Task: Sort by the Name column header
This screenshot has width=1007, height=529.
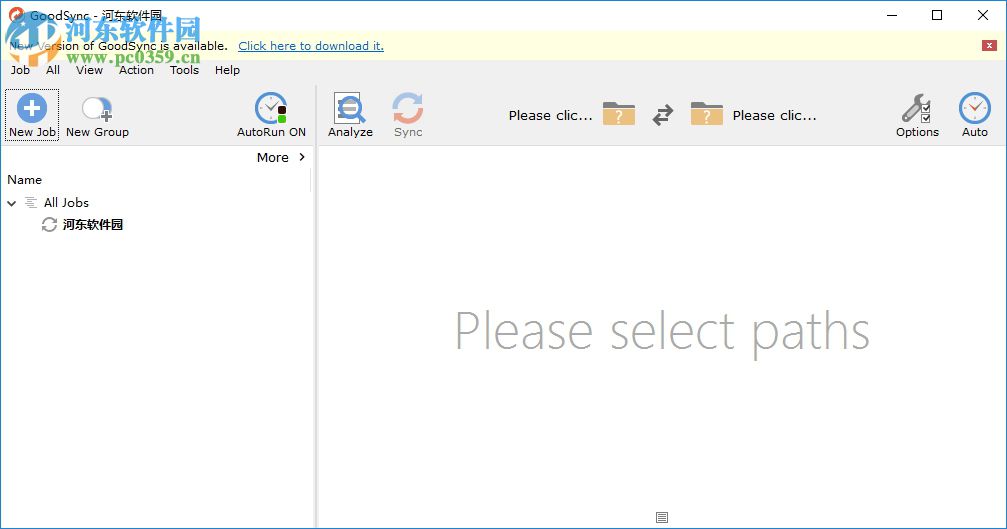Action: point(24,180)
